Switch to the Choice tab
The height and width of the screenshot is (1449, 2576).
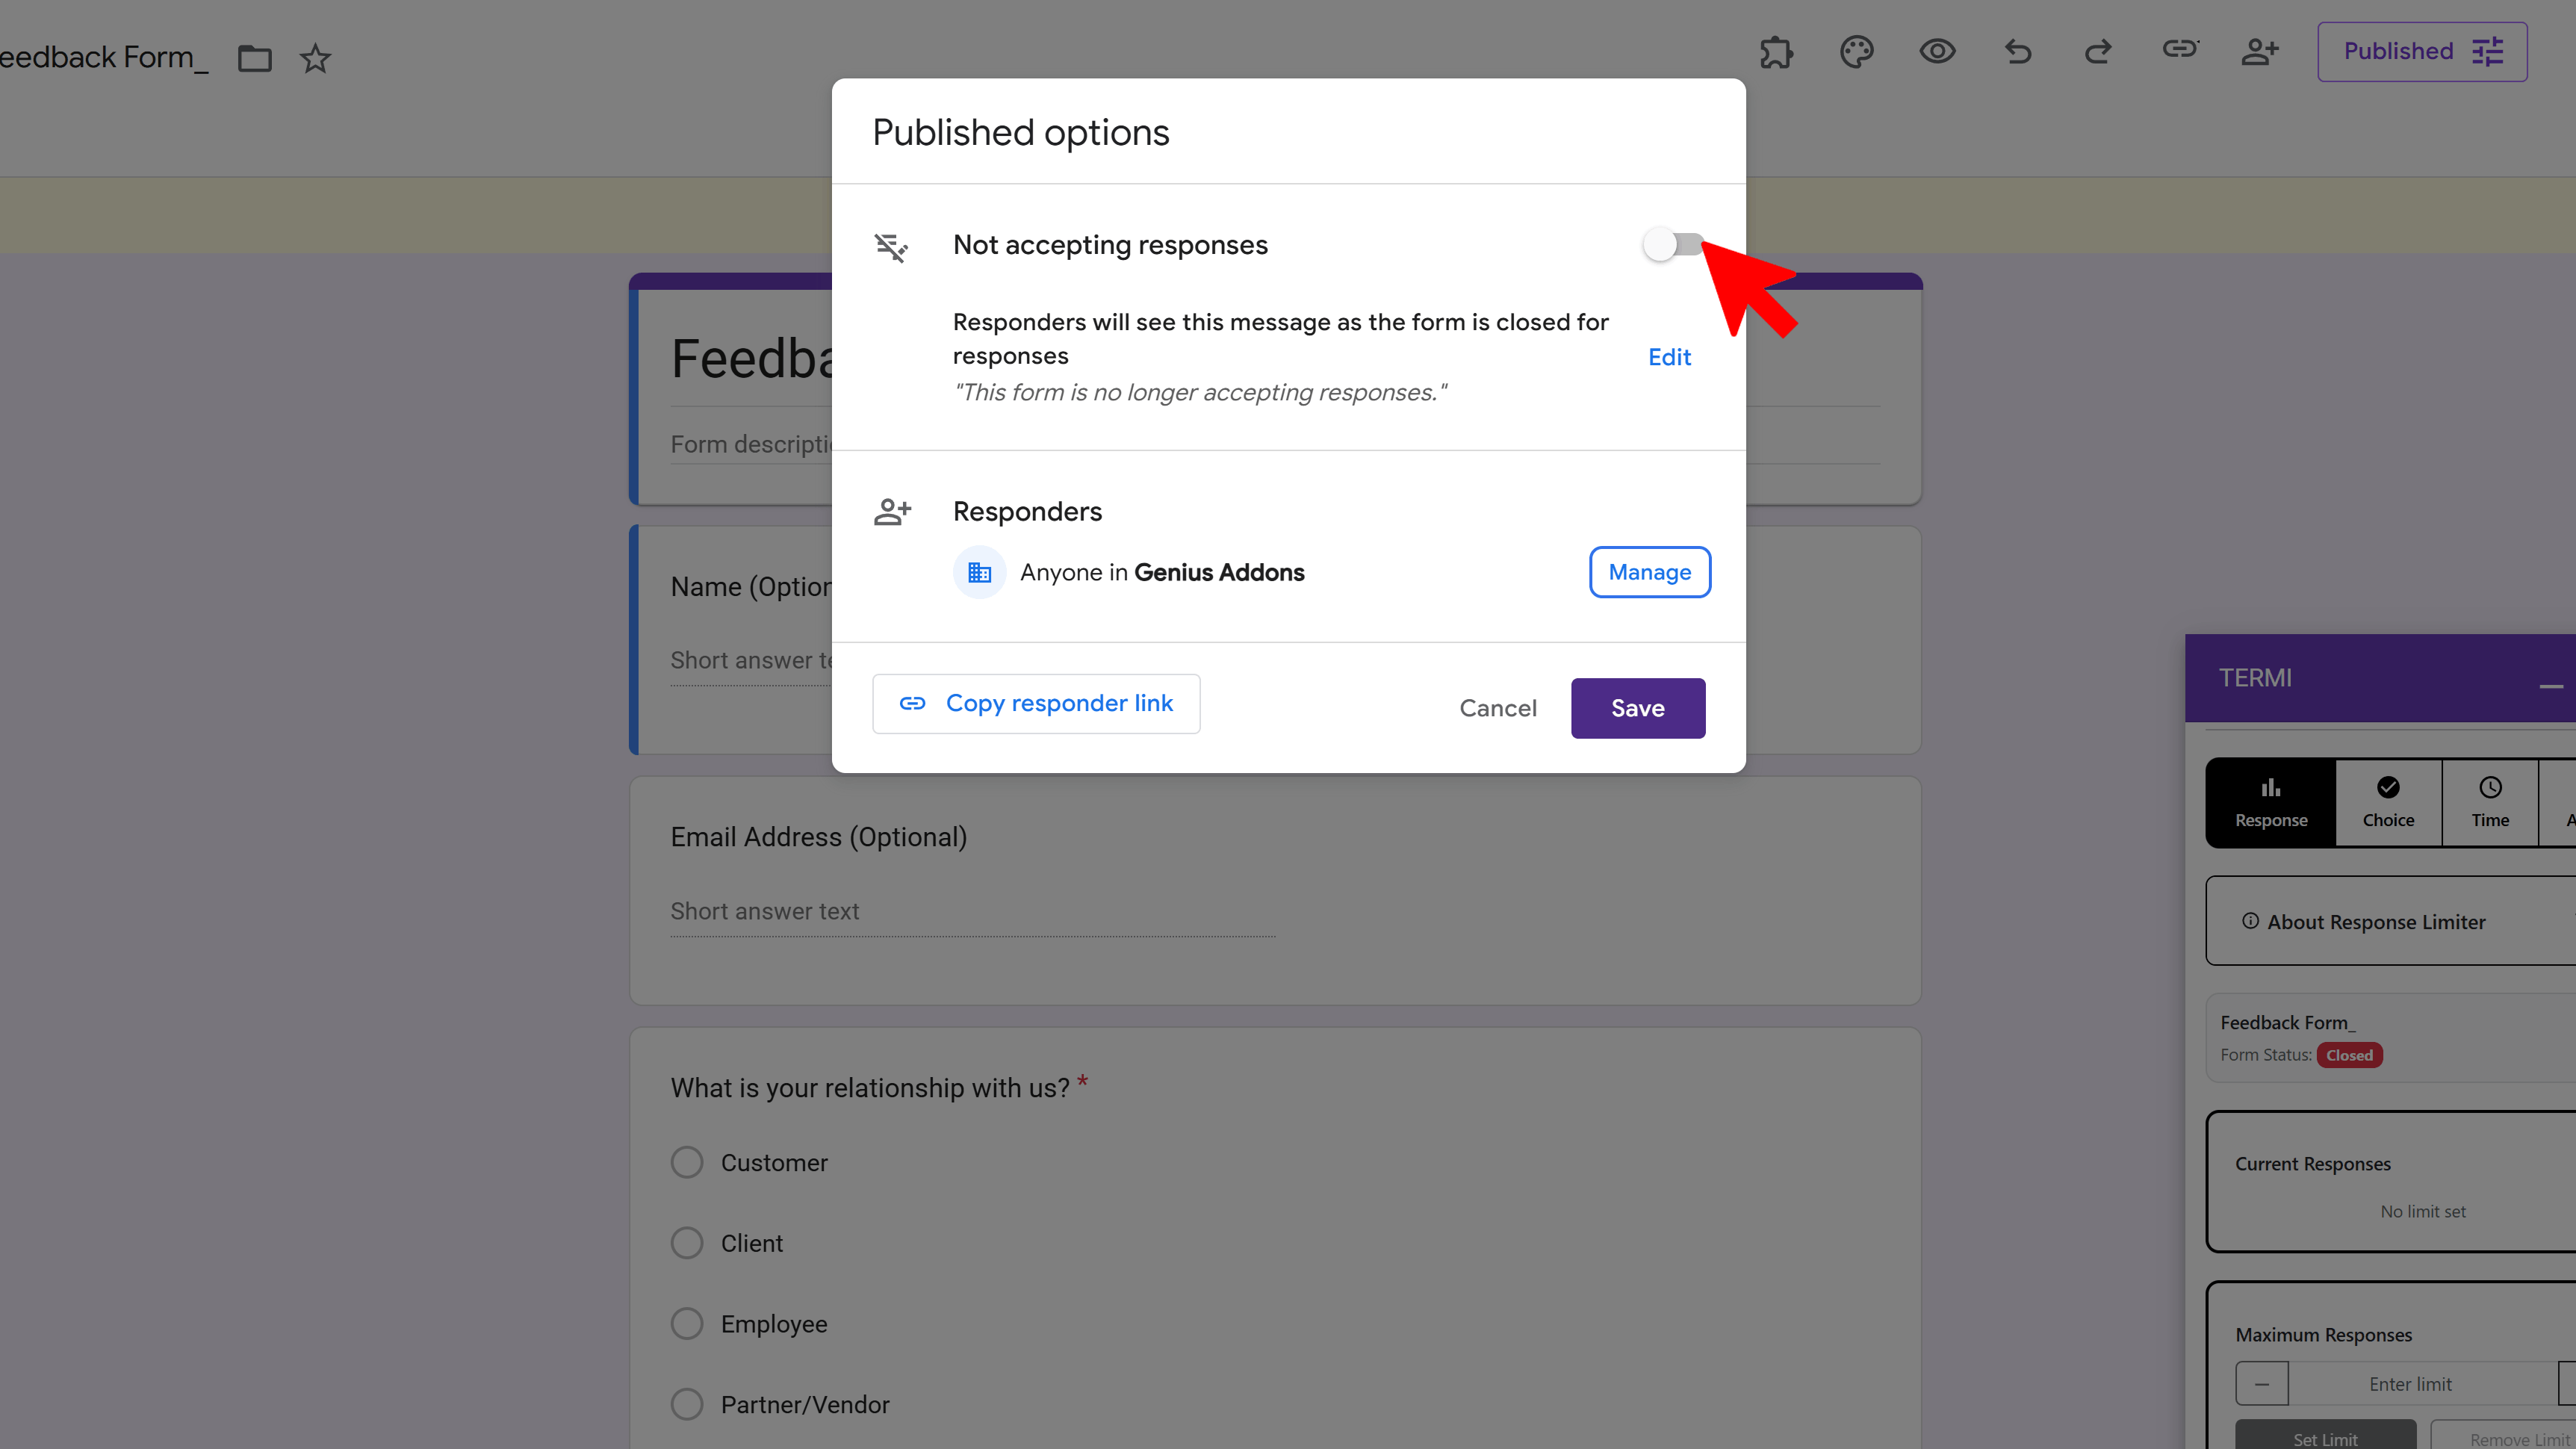tap(2388, 803)
